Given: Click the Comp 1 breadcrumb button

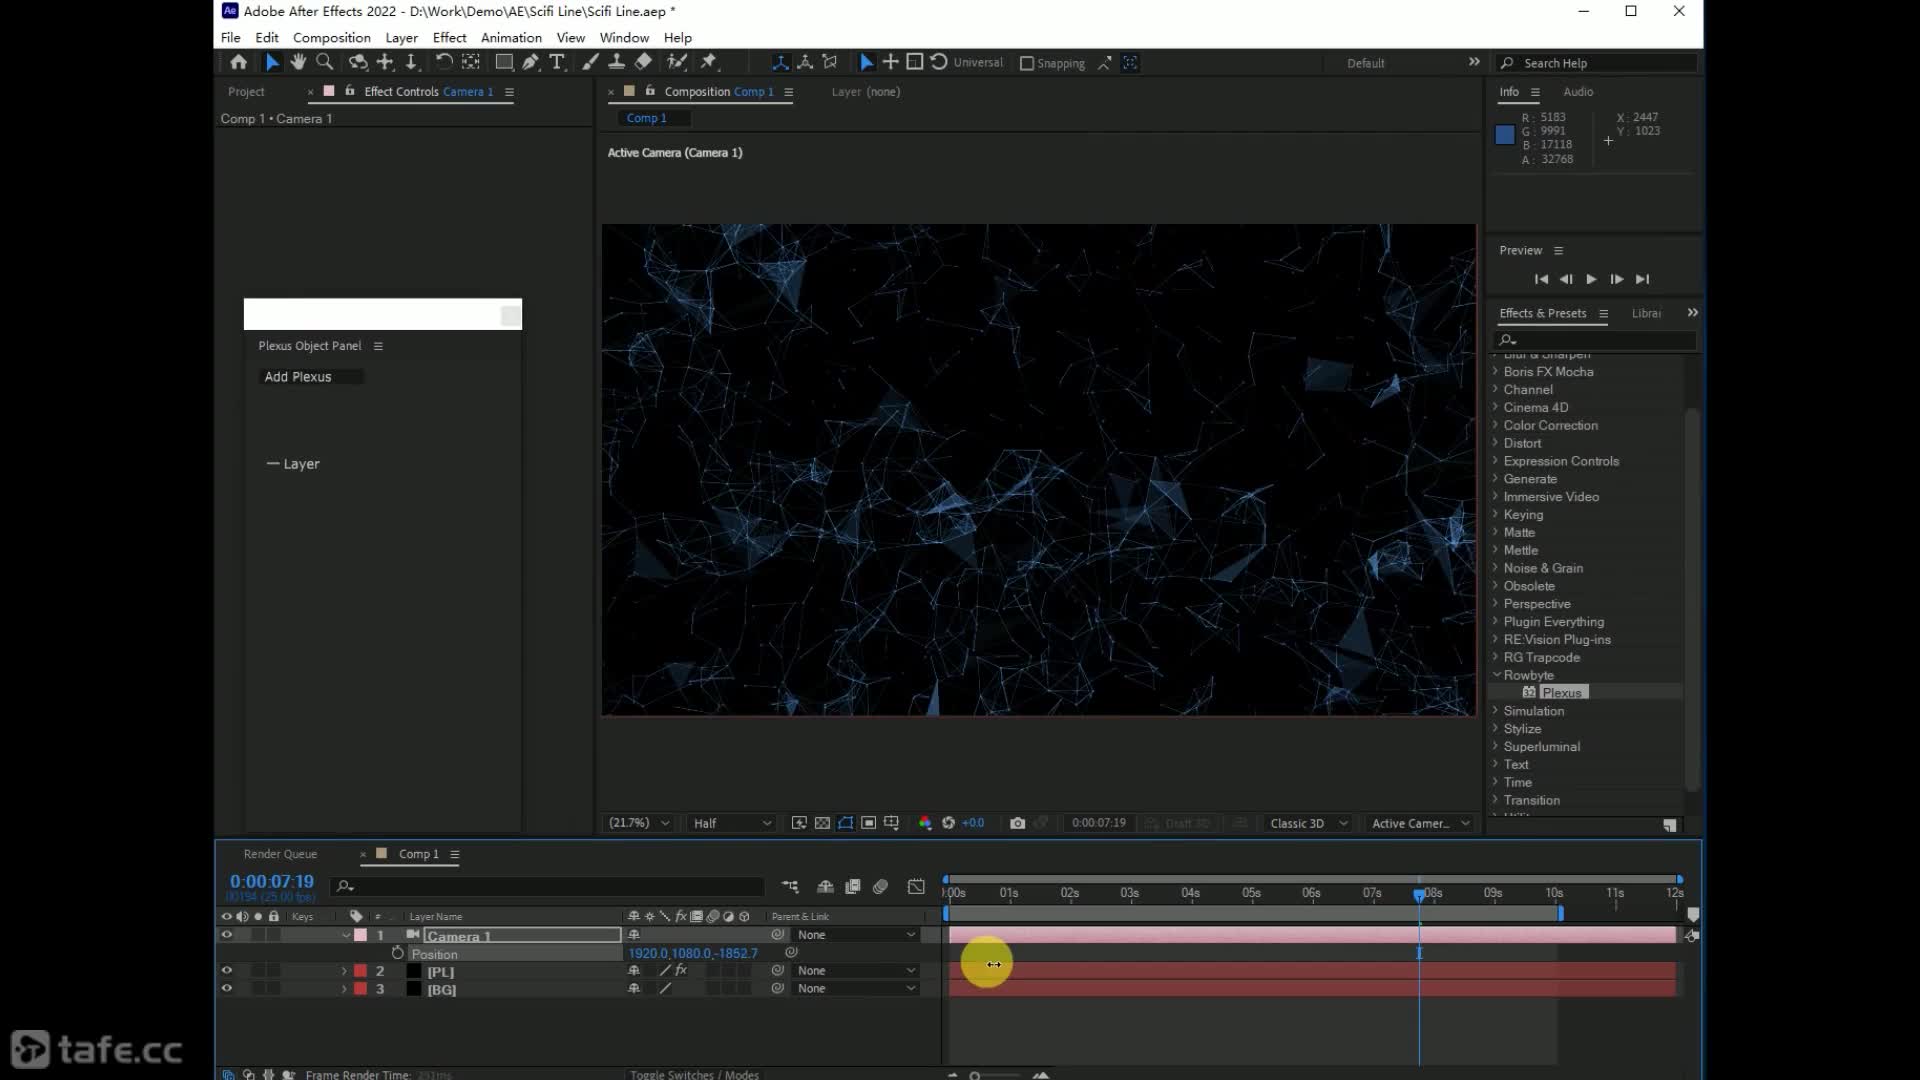Looking at the screenshot, I should pyautogui.click(x=654, y=118).
